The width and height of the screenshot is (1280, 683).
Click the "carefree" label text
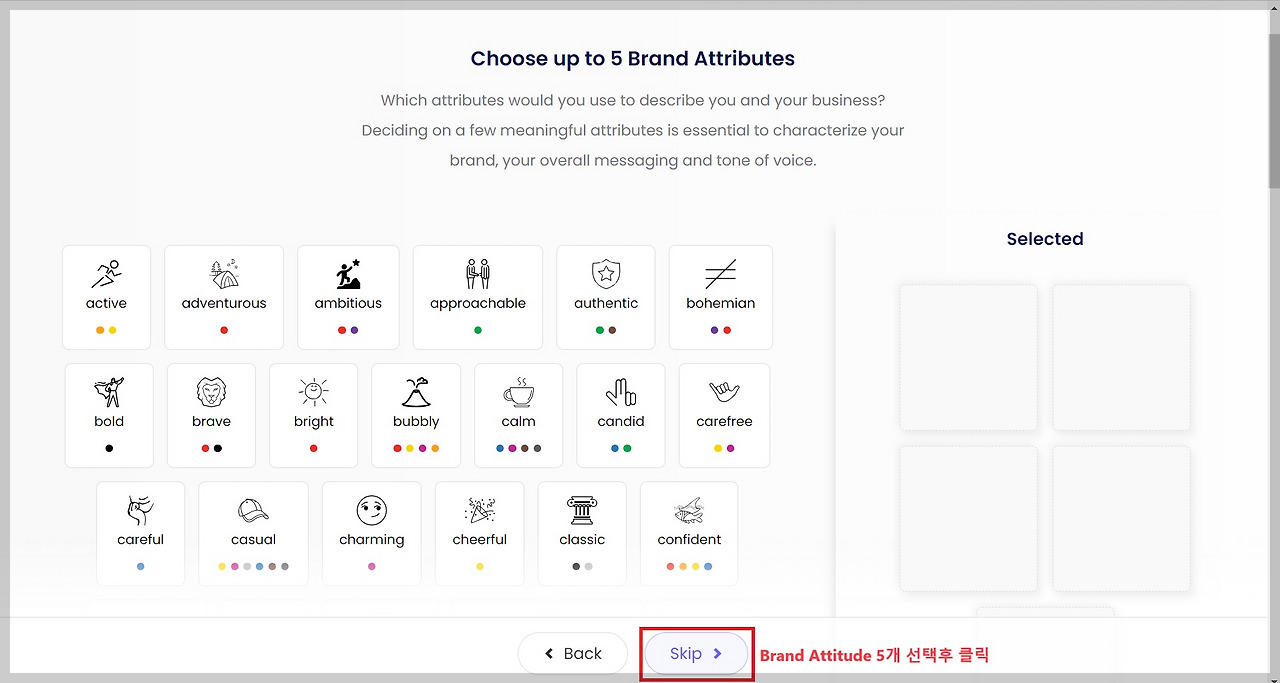724,421
